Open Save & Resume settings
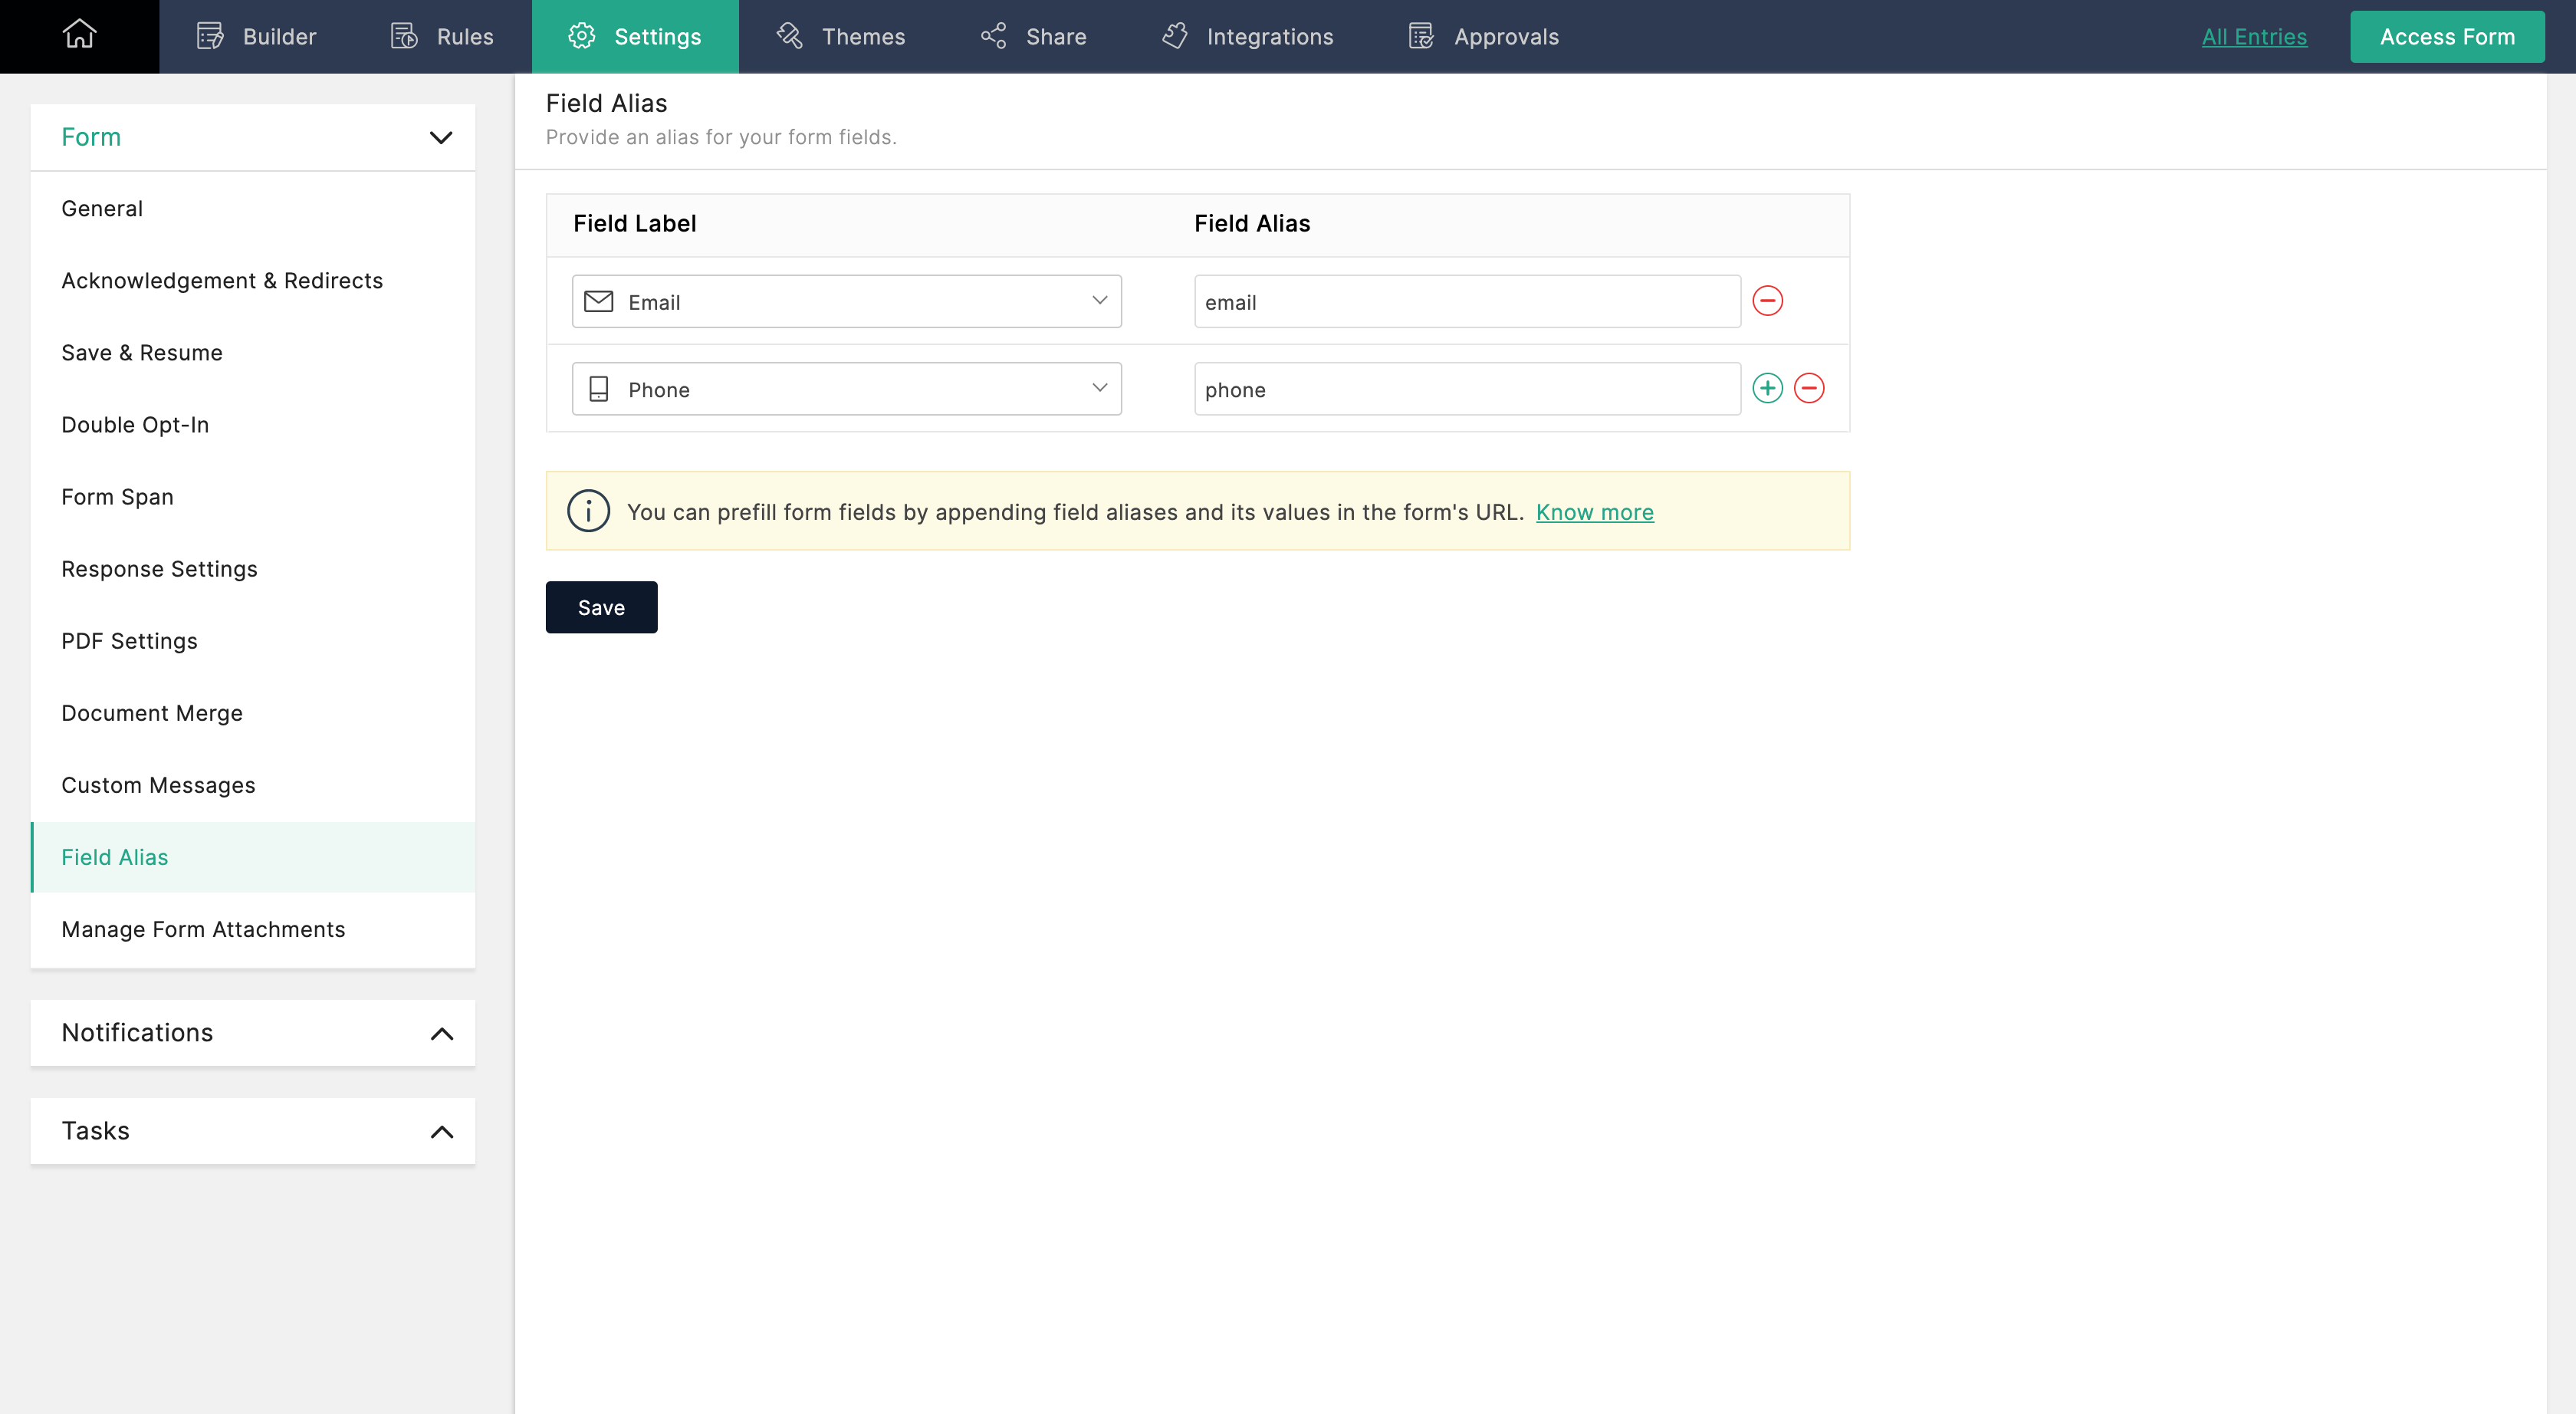The image size is (2576, 1414). (x=253, y=352)
